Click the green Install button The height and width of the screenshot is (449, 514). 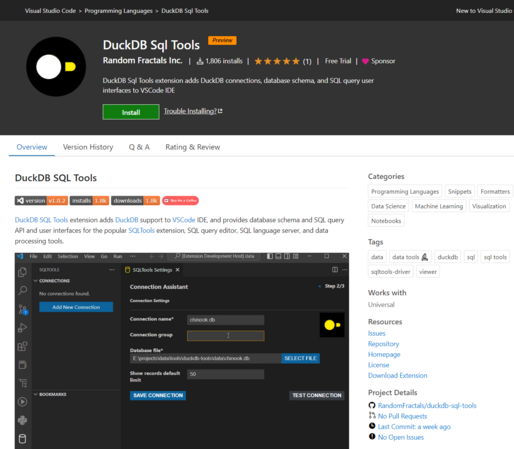(x=131, y=112)
